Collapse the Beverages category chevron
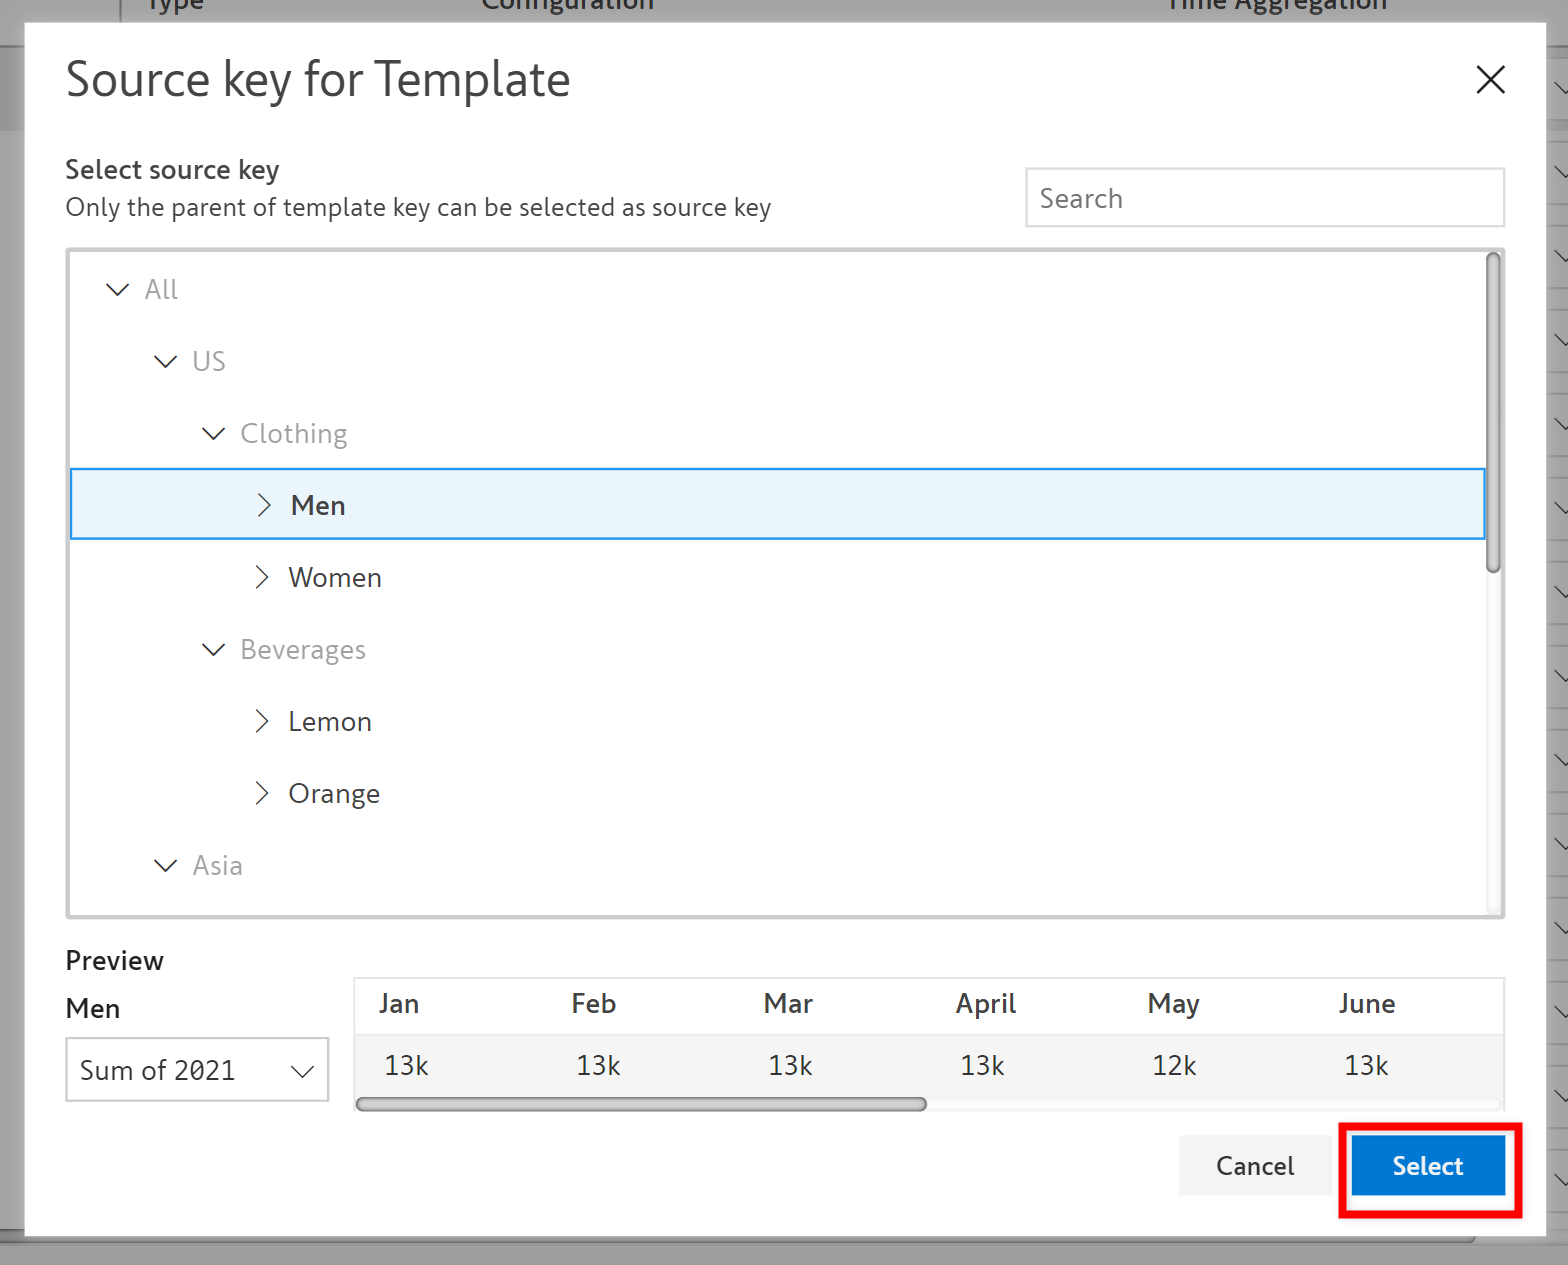This screenshot has width=1568, height=1265. pyautogui.click(x=214, y=650)
